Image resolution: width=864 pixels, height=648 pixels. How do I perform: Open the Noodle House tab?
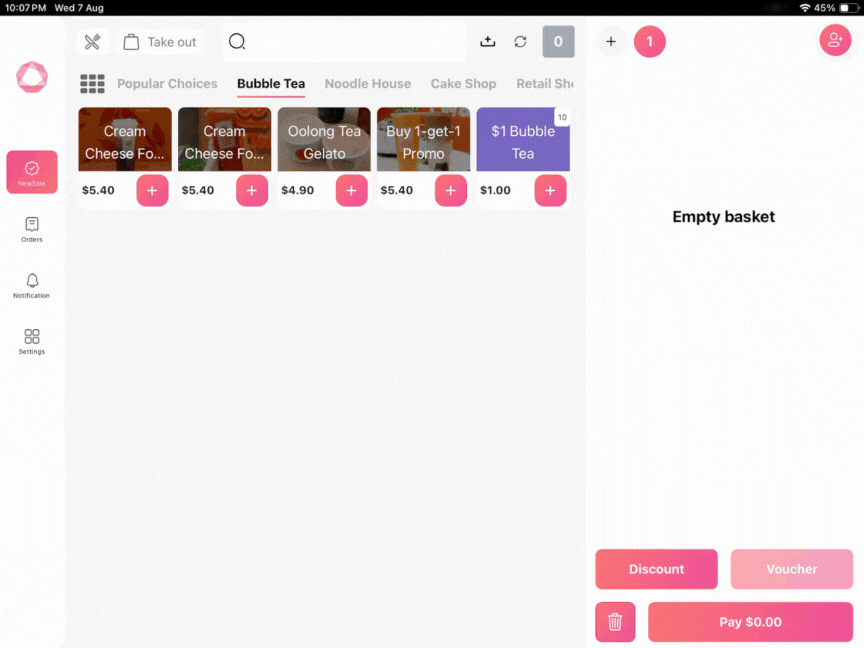pyautogui.click(x=367, y=84)
